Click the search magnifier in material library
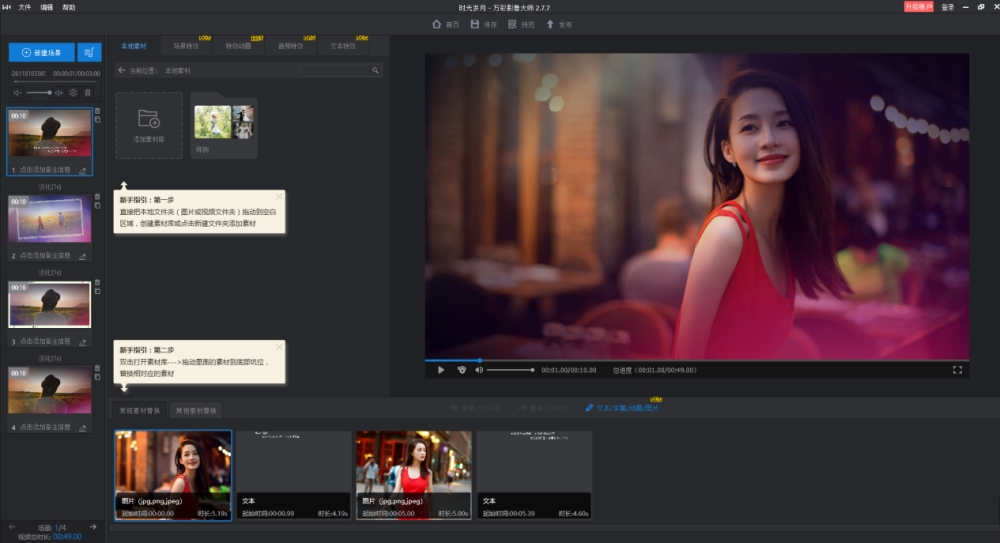This screenshot has width=1000, height=543. click(x=375, y=71)
